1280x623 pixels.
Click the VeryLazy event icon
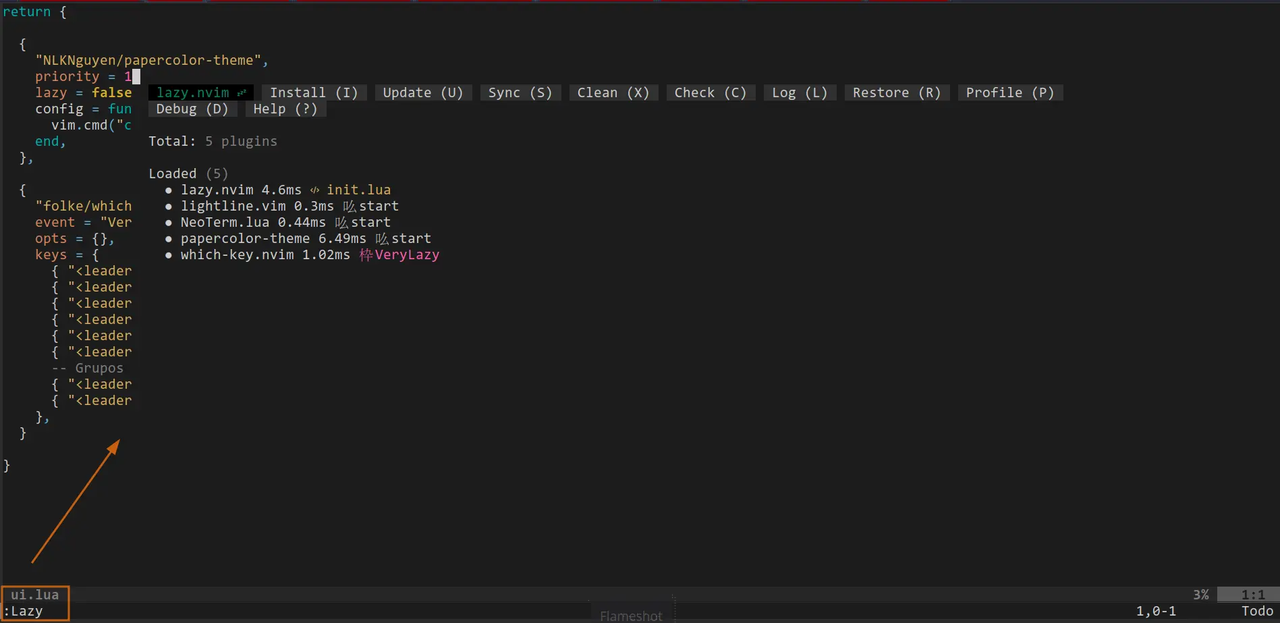click(x=366, y=255)
